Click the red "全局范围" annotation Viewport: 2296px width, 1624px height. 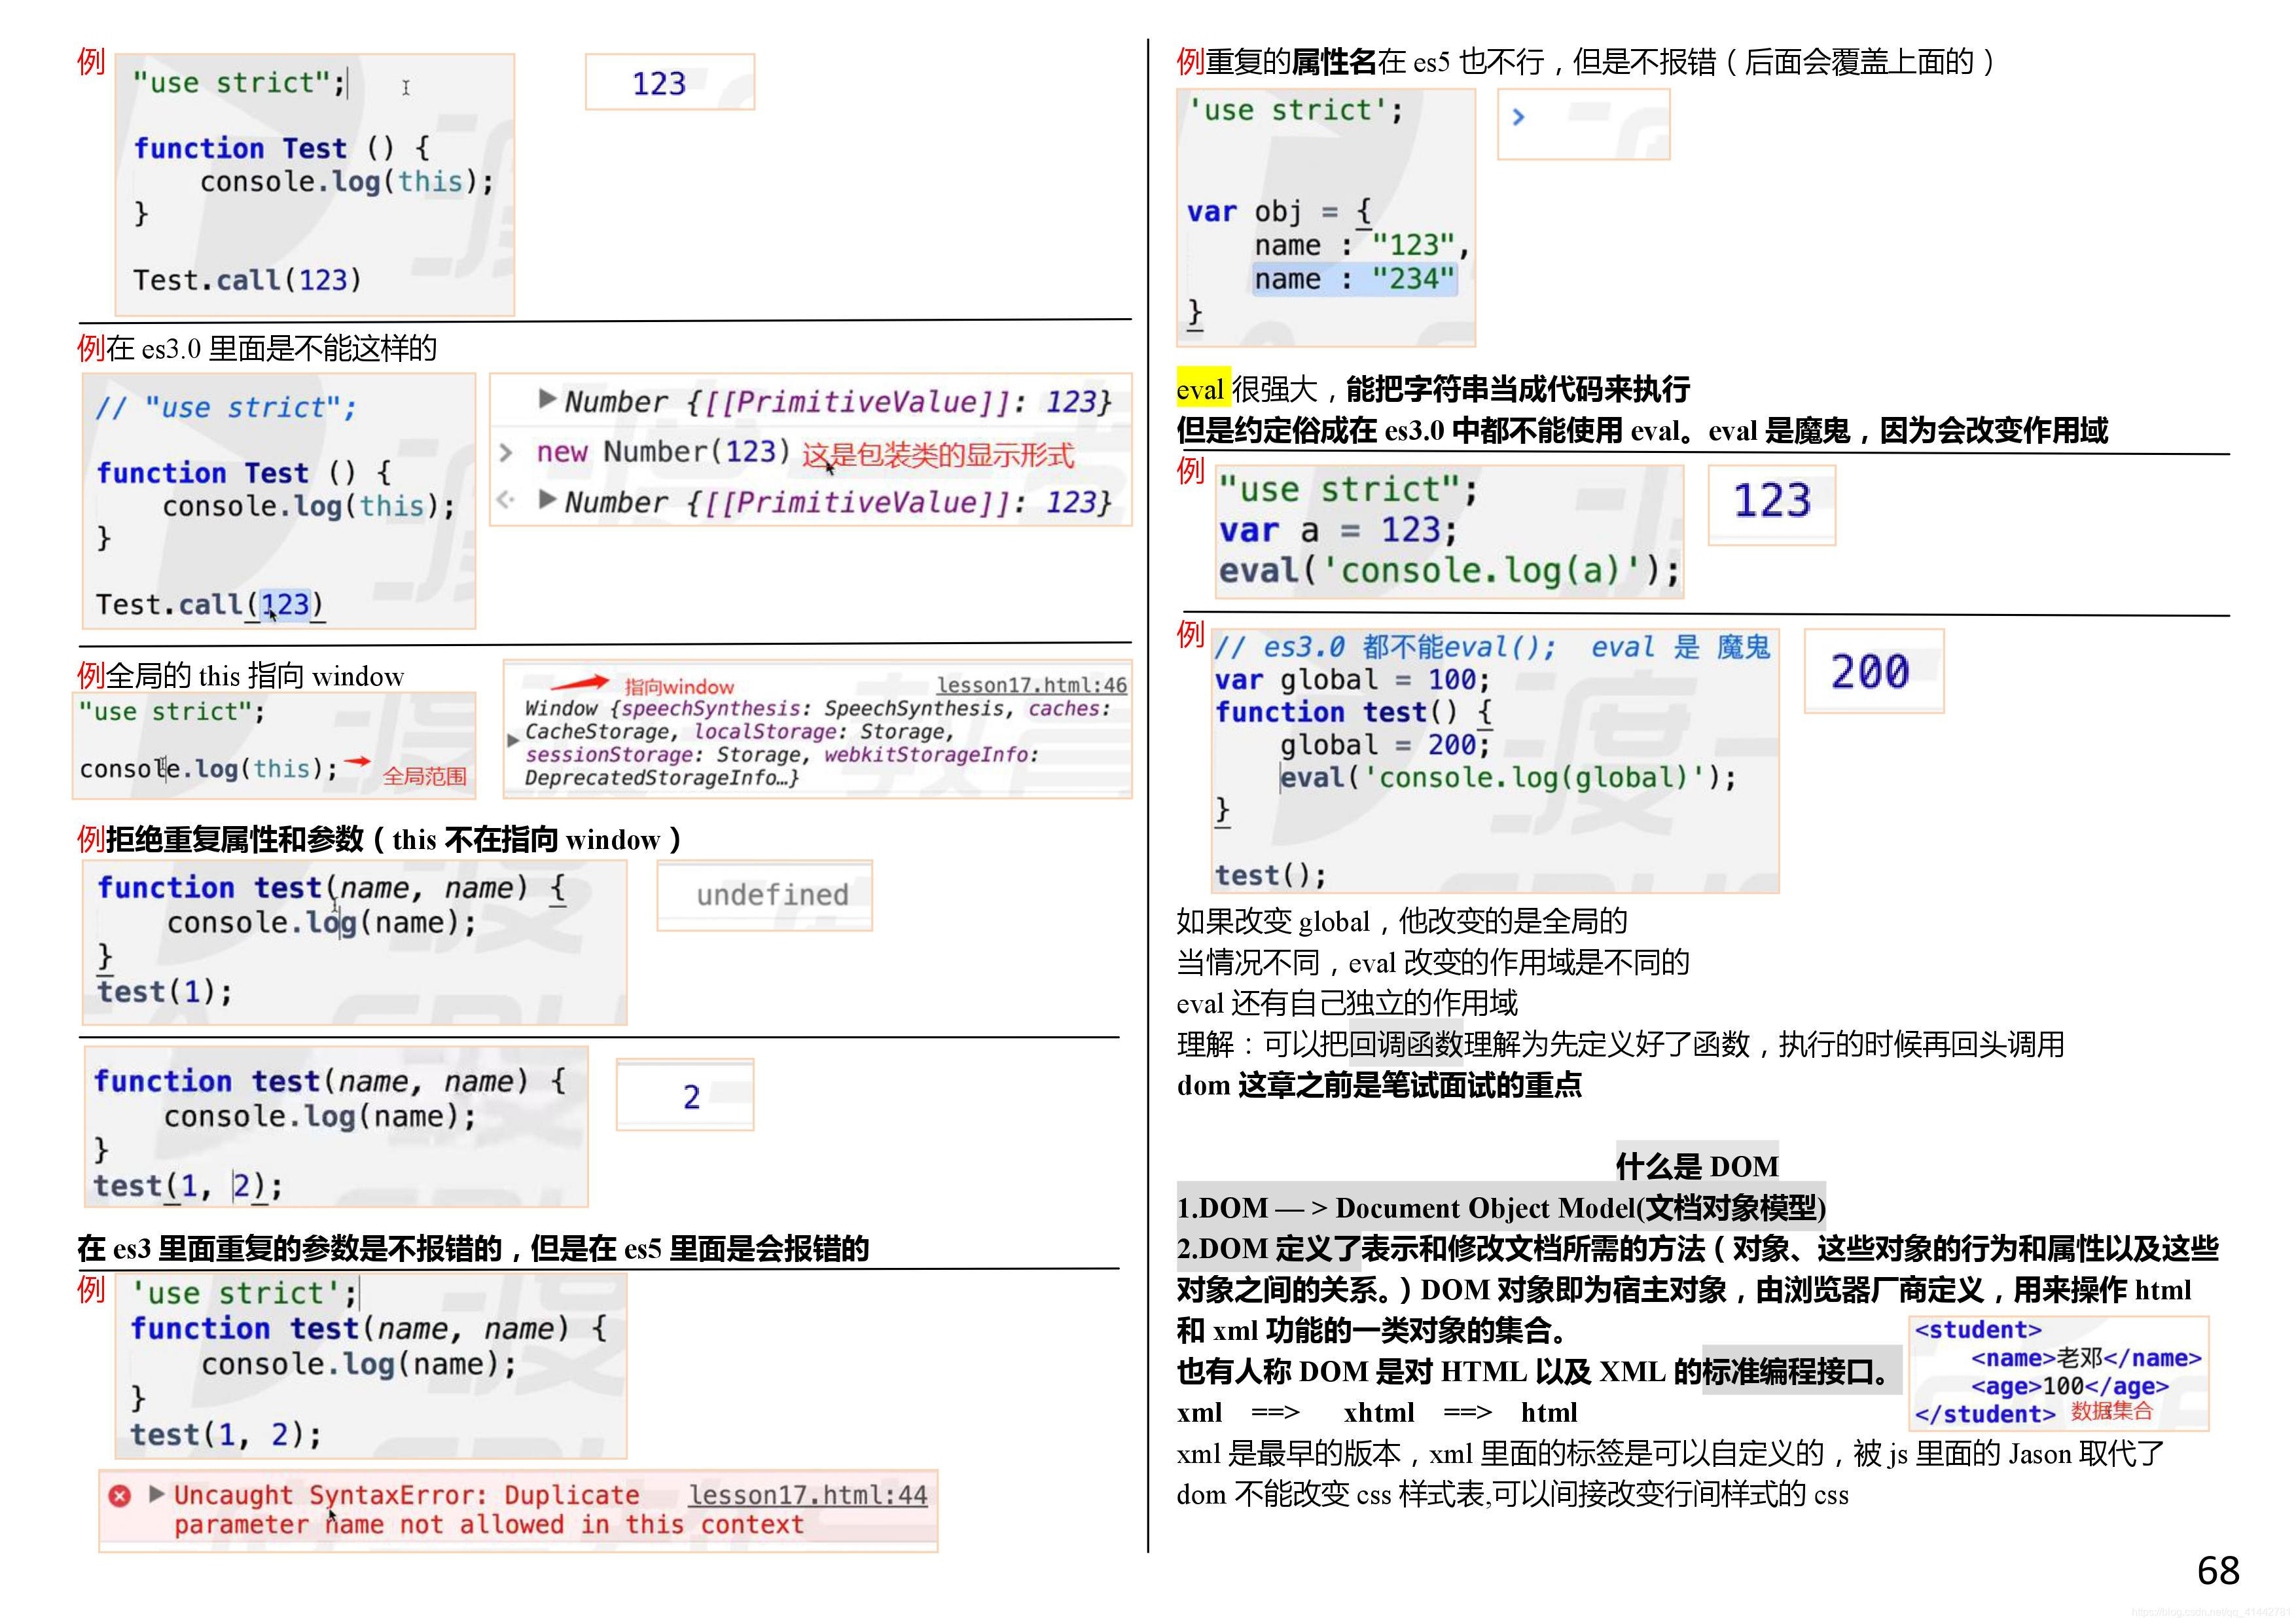point(424,776)
